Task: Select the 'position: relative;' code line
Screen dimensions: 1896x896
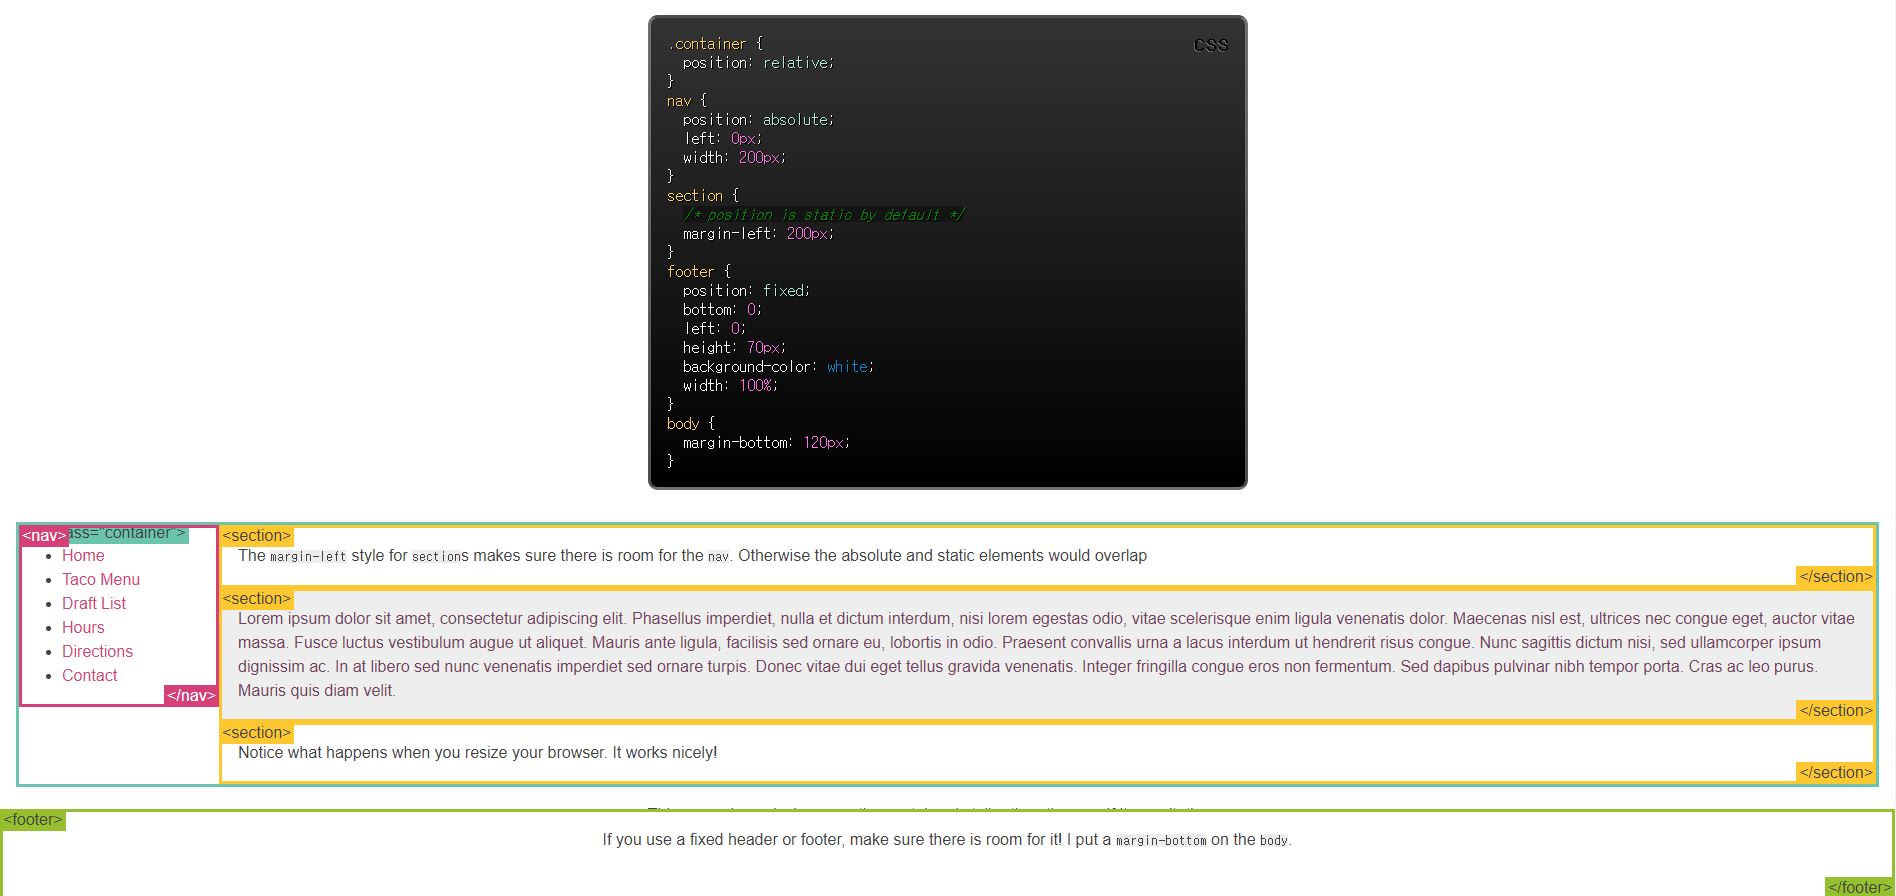Action: (x=758, y=63)
